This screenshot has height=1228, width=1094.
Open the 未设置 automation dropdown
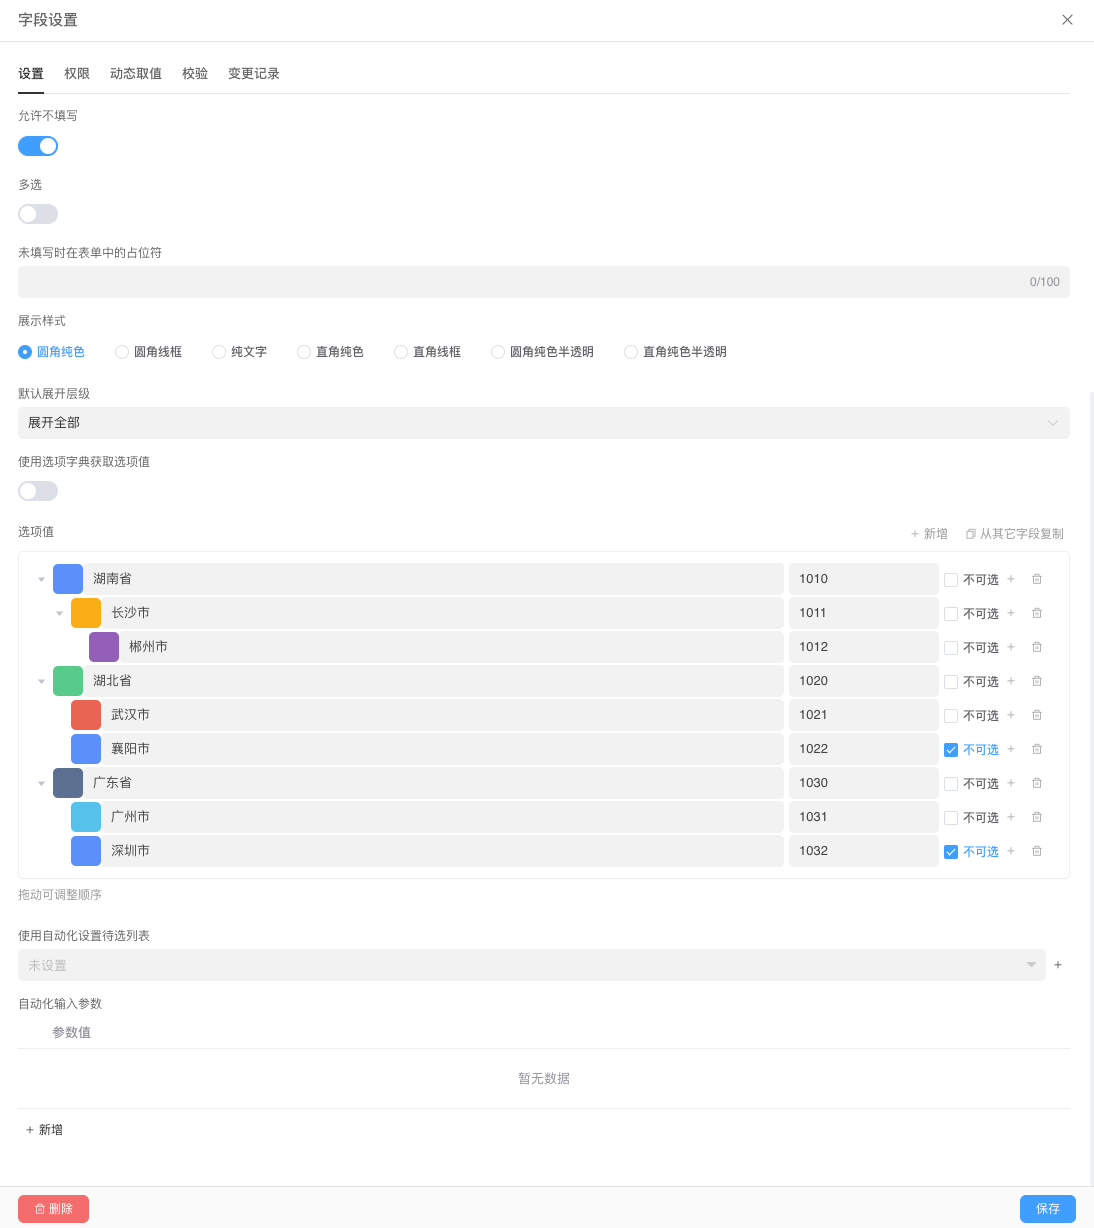530,964
